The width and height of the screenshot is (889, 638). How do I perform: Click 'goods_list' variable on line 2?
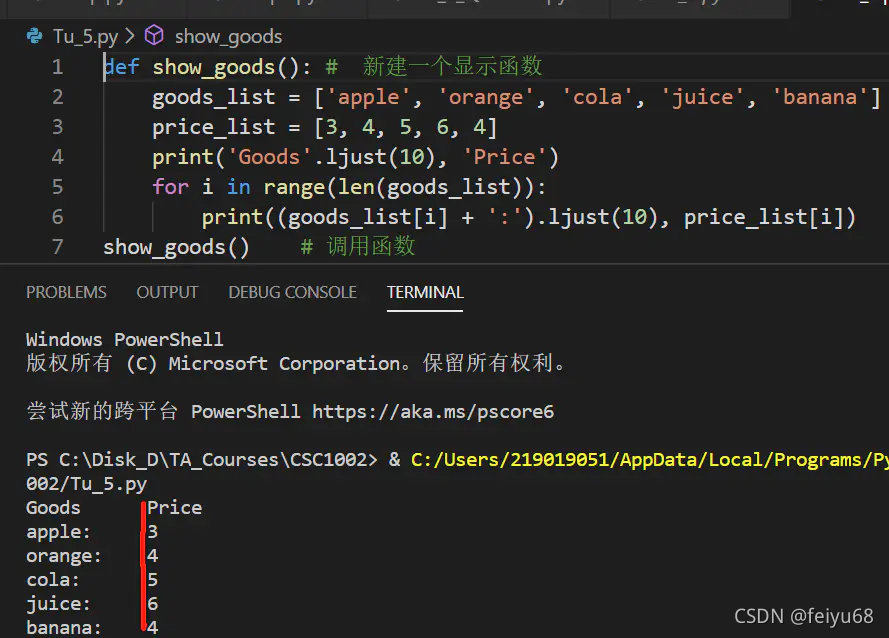214,98
